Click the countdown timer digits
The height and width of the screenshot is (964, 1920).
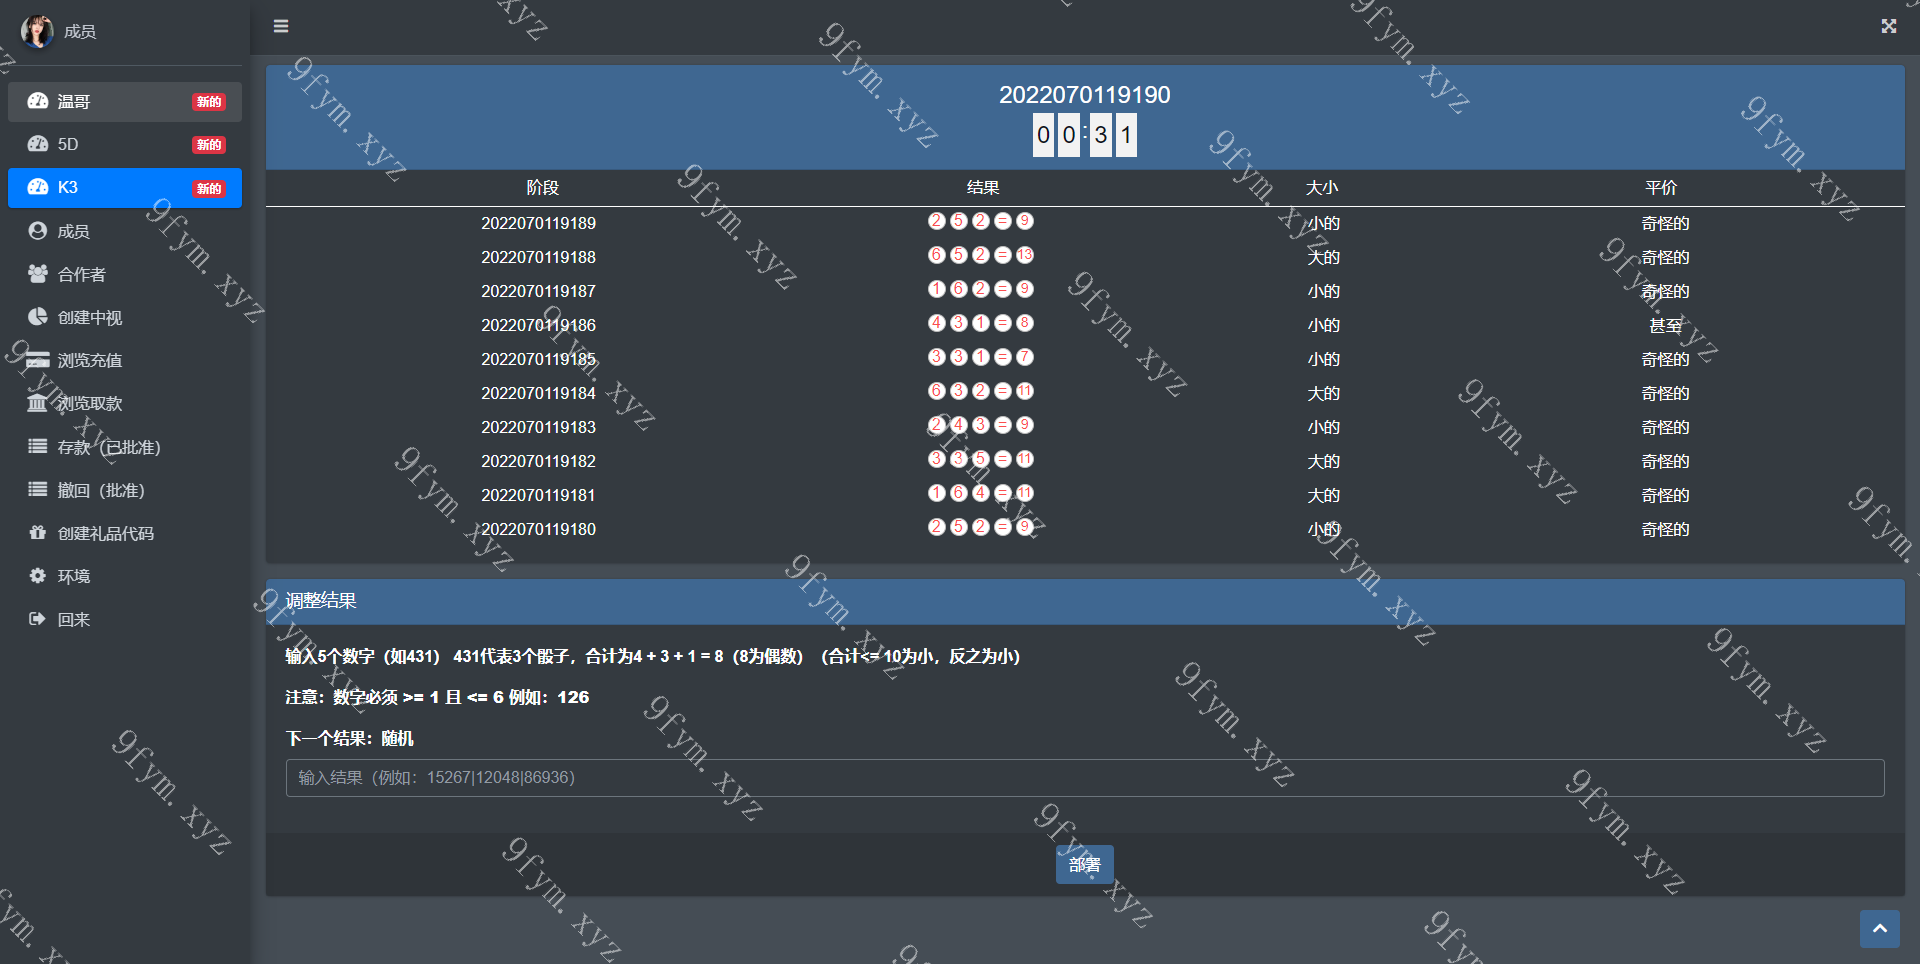[1085, 135]
